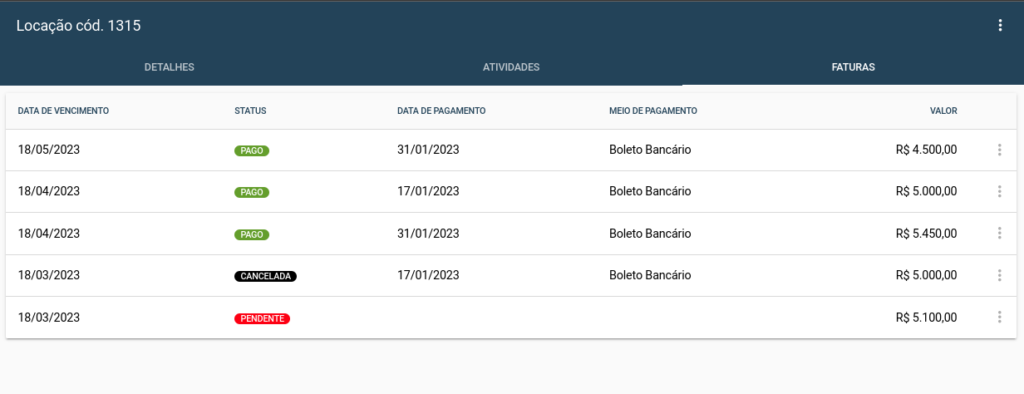Sort by Meio de Pagamento column
The height and width of the screenshot is (394, 1024).
[653, 111]
